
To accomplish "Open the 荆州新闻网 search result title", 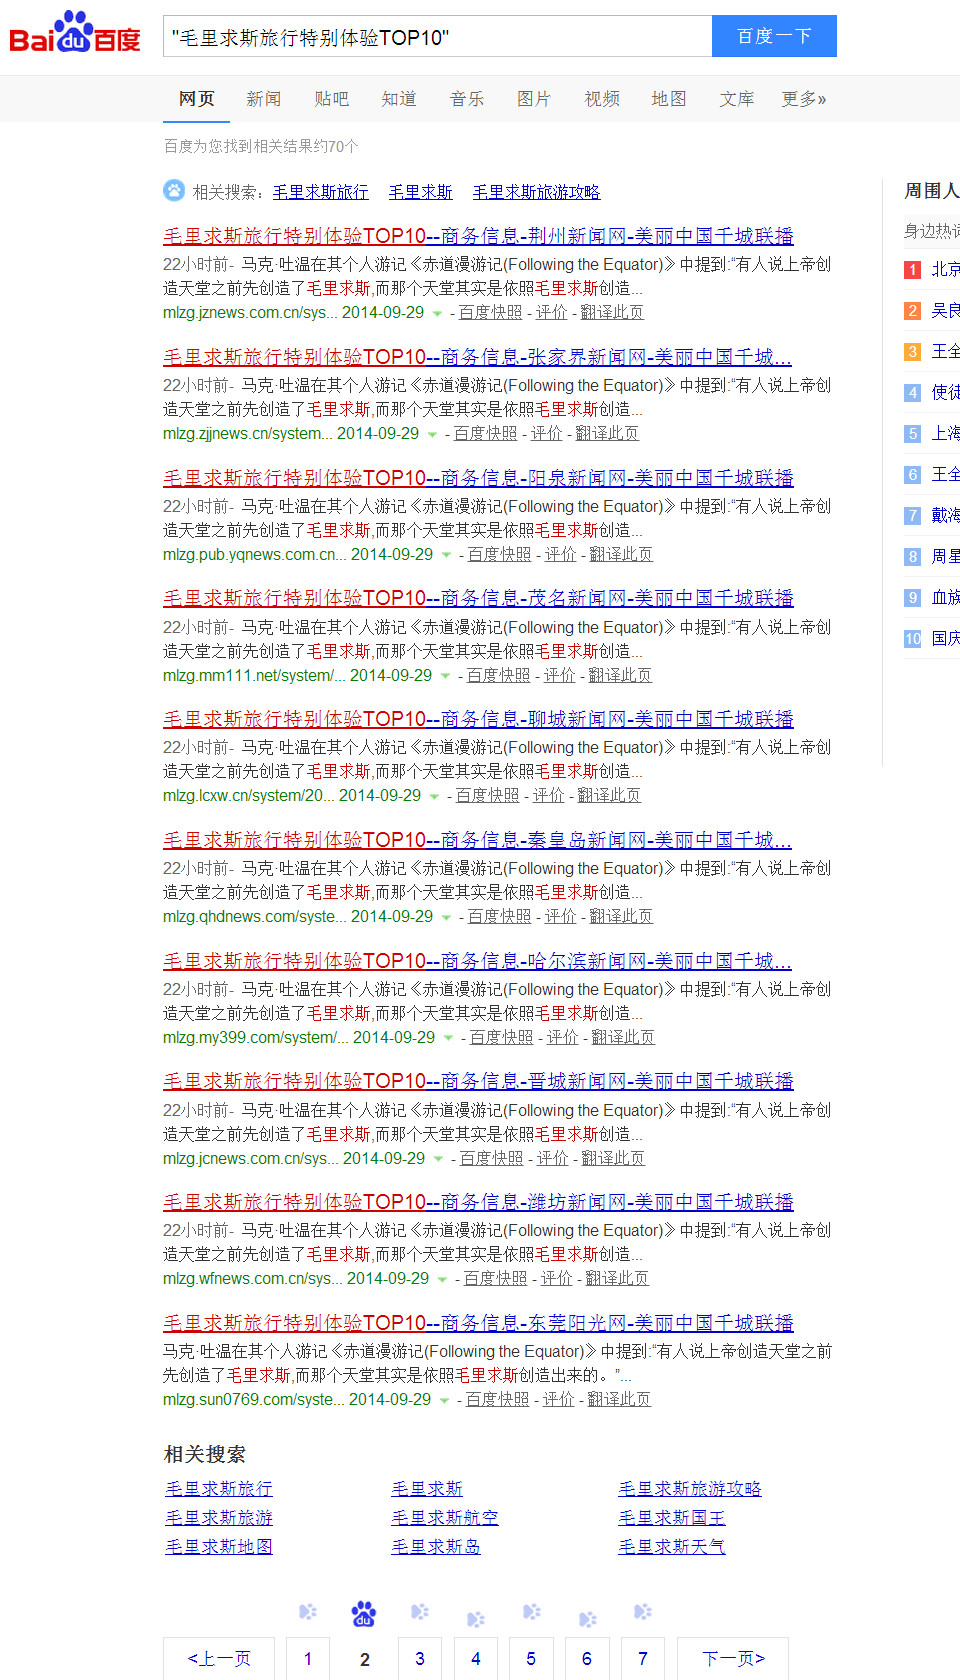I will coord(478,236).
